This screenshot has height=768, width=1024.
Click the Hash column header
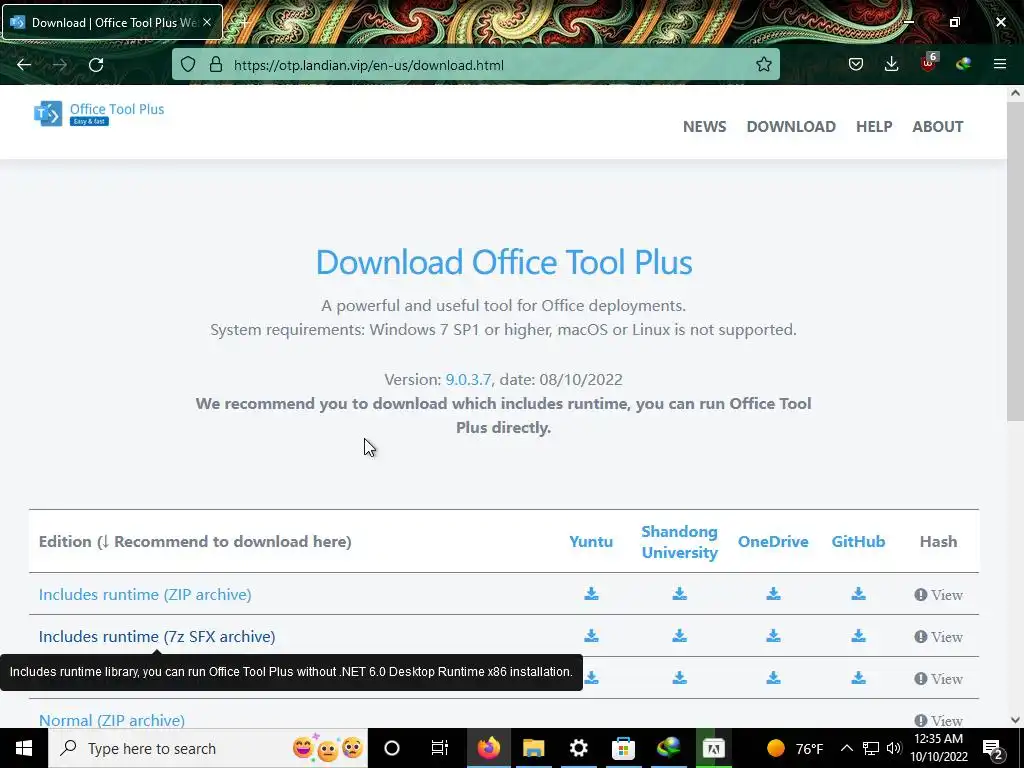pos(938,541)
